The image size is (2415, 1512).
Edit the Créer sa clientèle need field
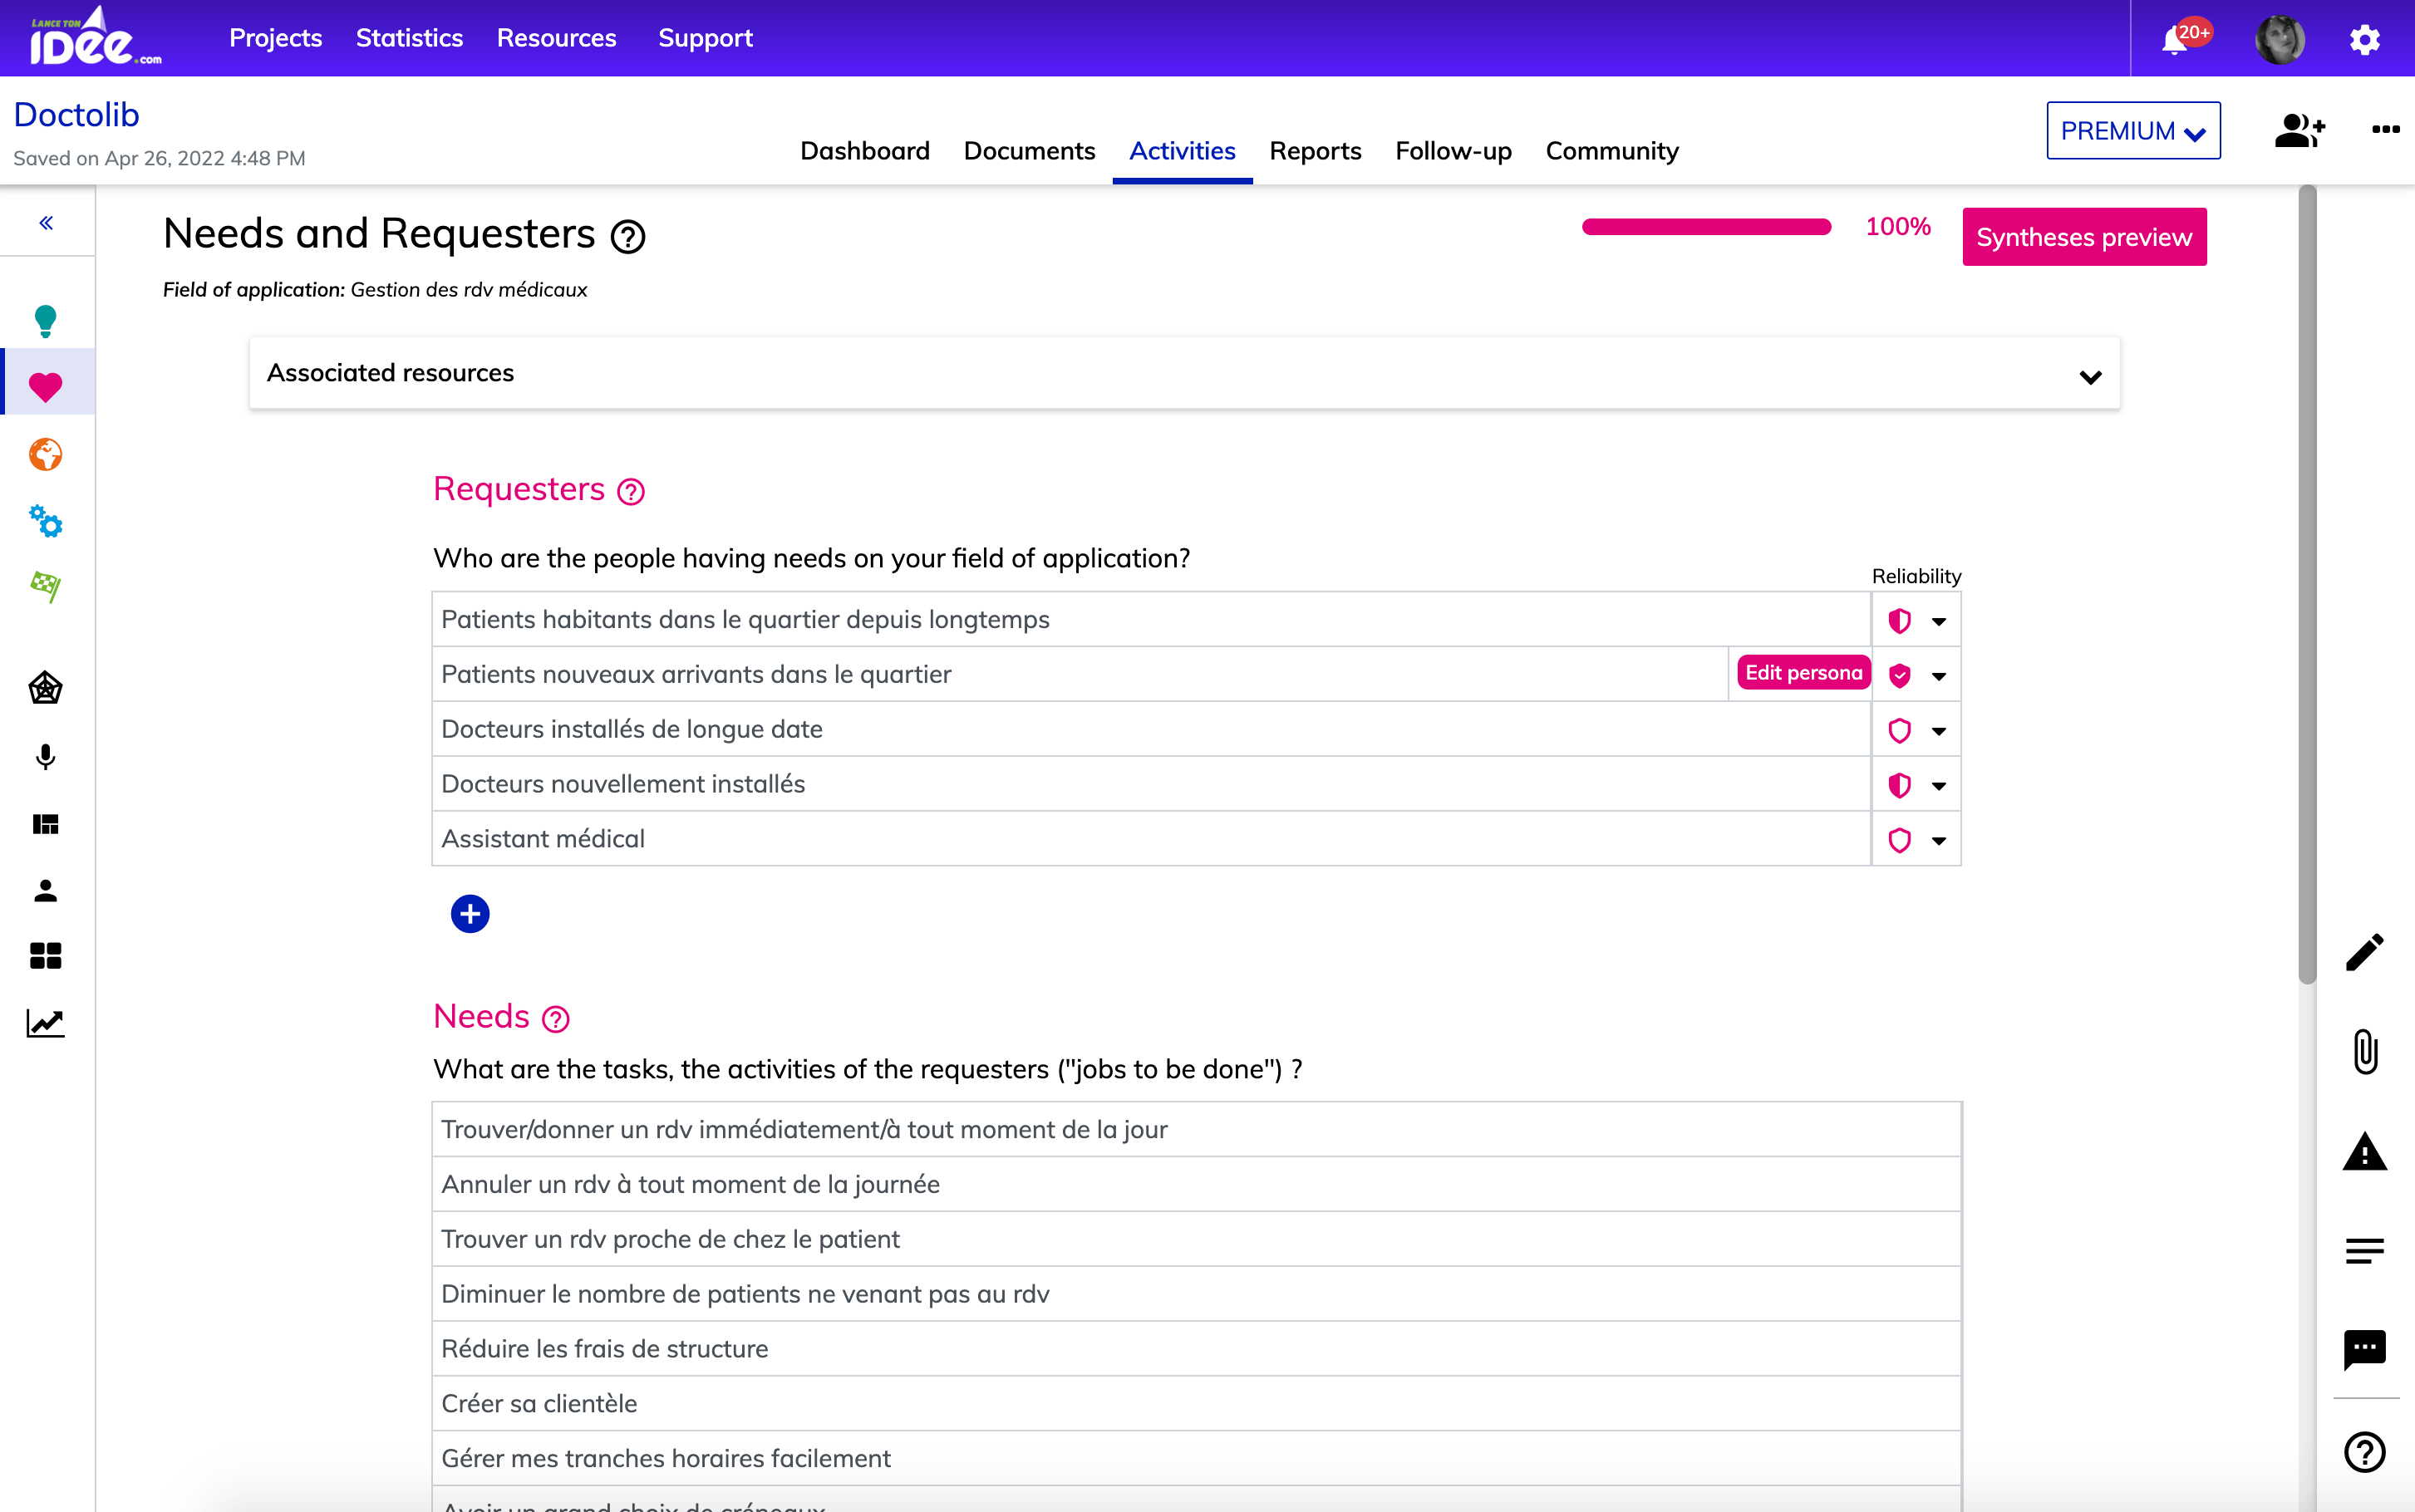point(1196,1404)
